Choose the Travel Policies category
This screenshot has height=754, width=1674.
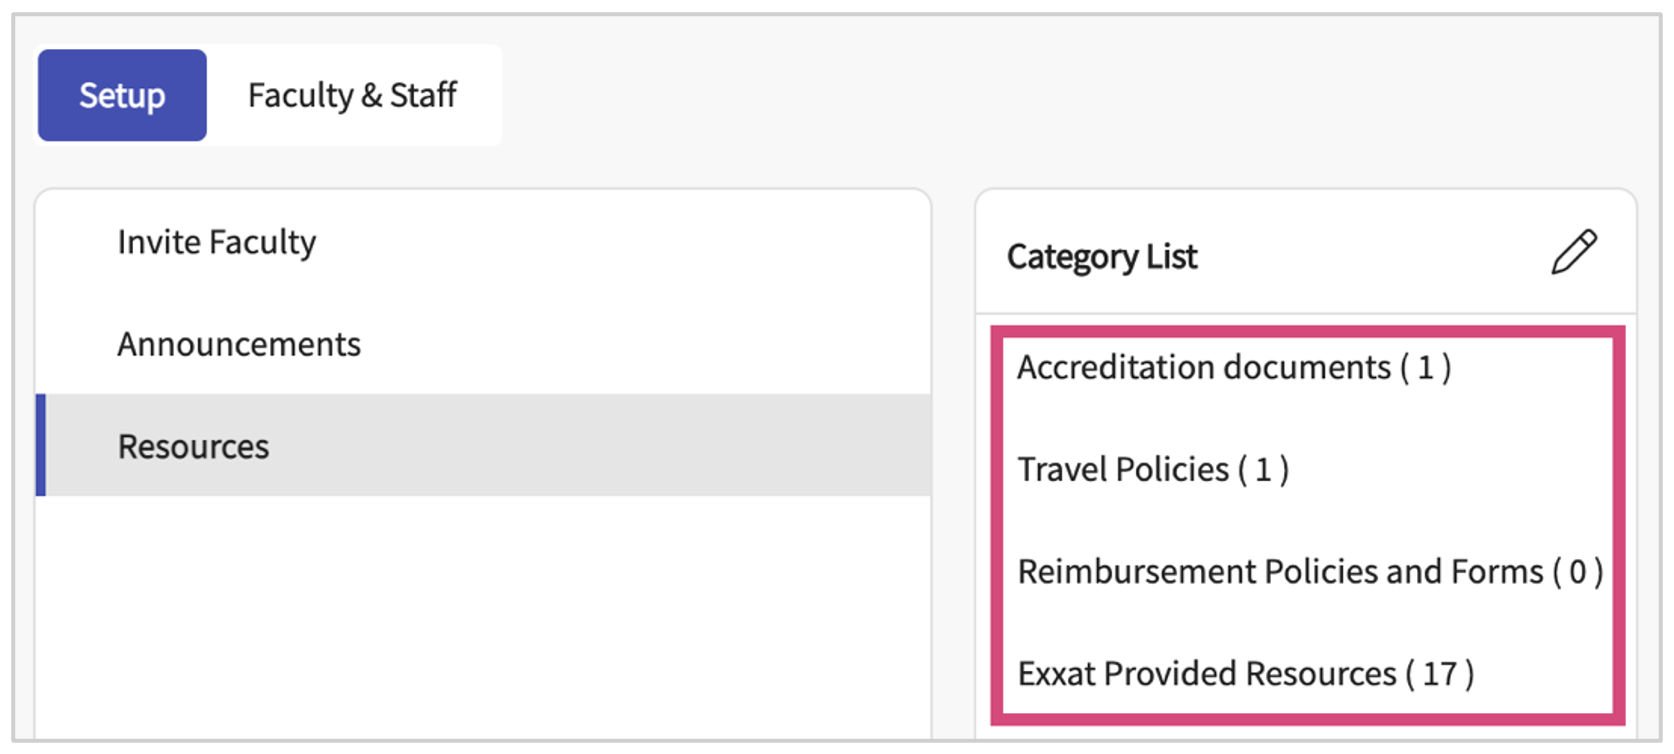point(1123,470)
